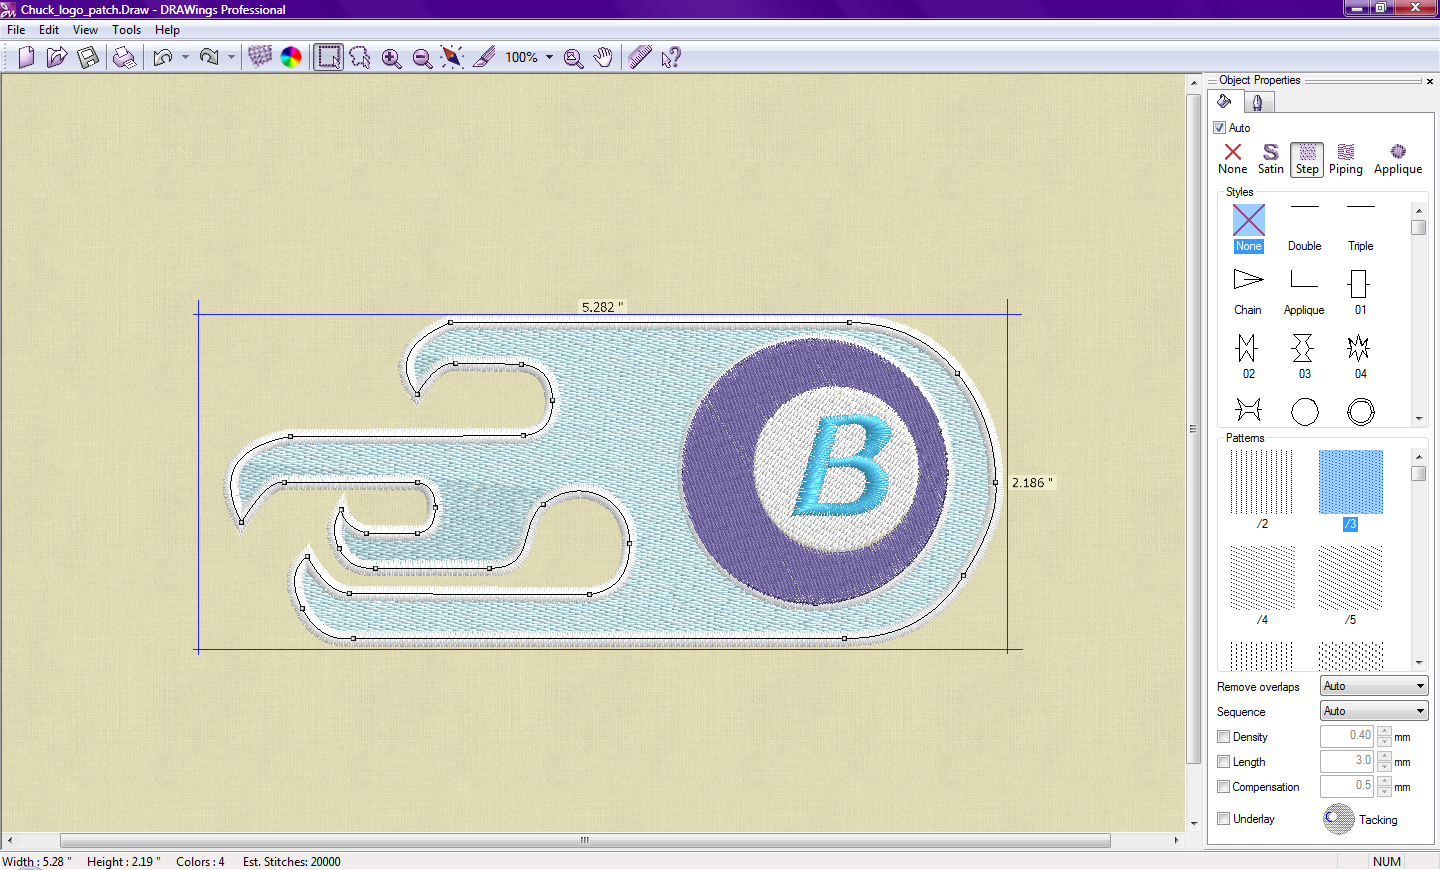This screenshot has height=870, width=1440.
Task: Click the Styles list scroll-down arrow
Action: (x=1419, y=419)
